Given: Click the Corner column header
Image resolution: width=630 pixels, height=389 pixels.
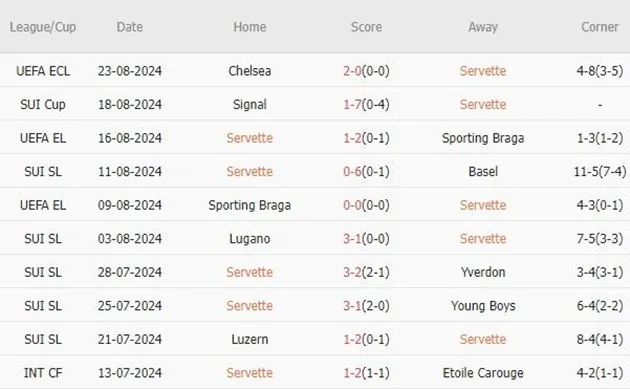Looking at the screenshot, I should [x=599, y=27].
